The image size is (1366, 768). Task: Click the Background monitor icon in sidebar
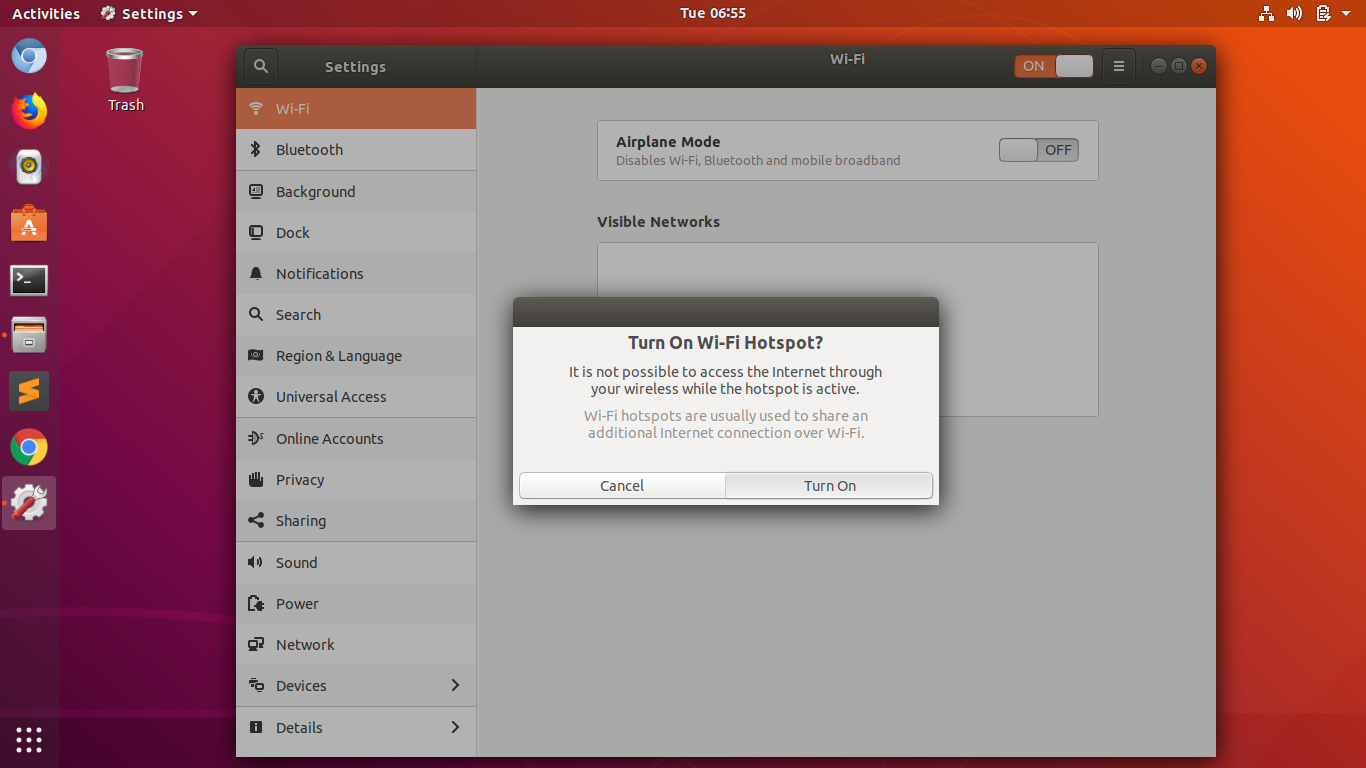pyautogui.click(x=256, y=191)
